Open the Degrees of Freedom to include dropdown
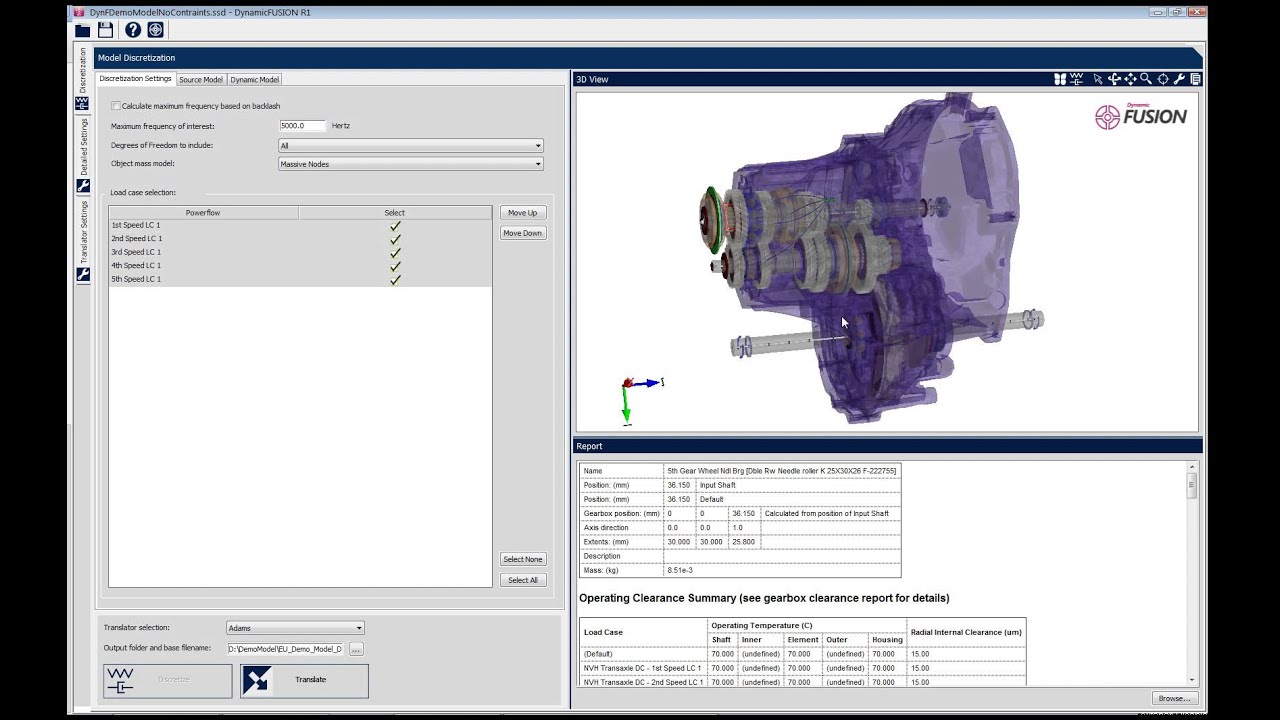 pyautogui.click(x=411, y=145)
